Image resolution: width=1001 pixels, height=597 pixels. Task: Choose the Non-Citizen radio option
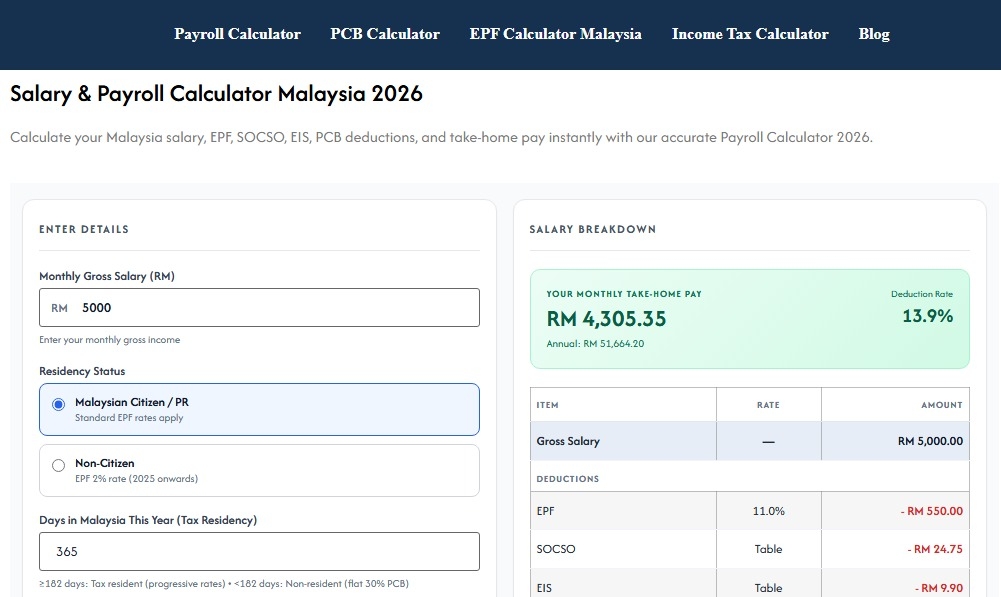58,465
